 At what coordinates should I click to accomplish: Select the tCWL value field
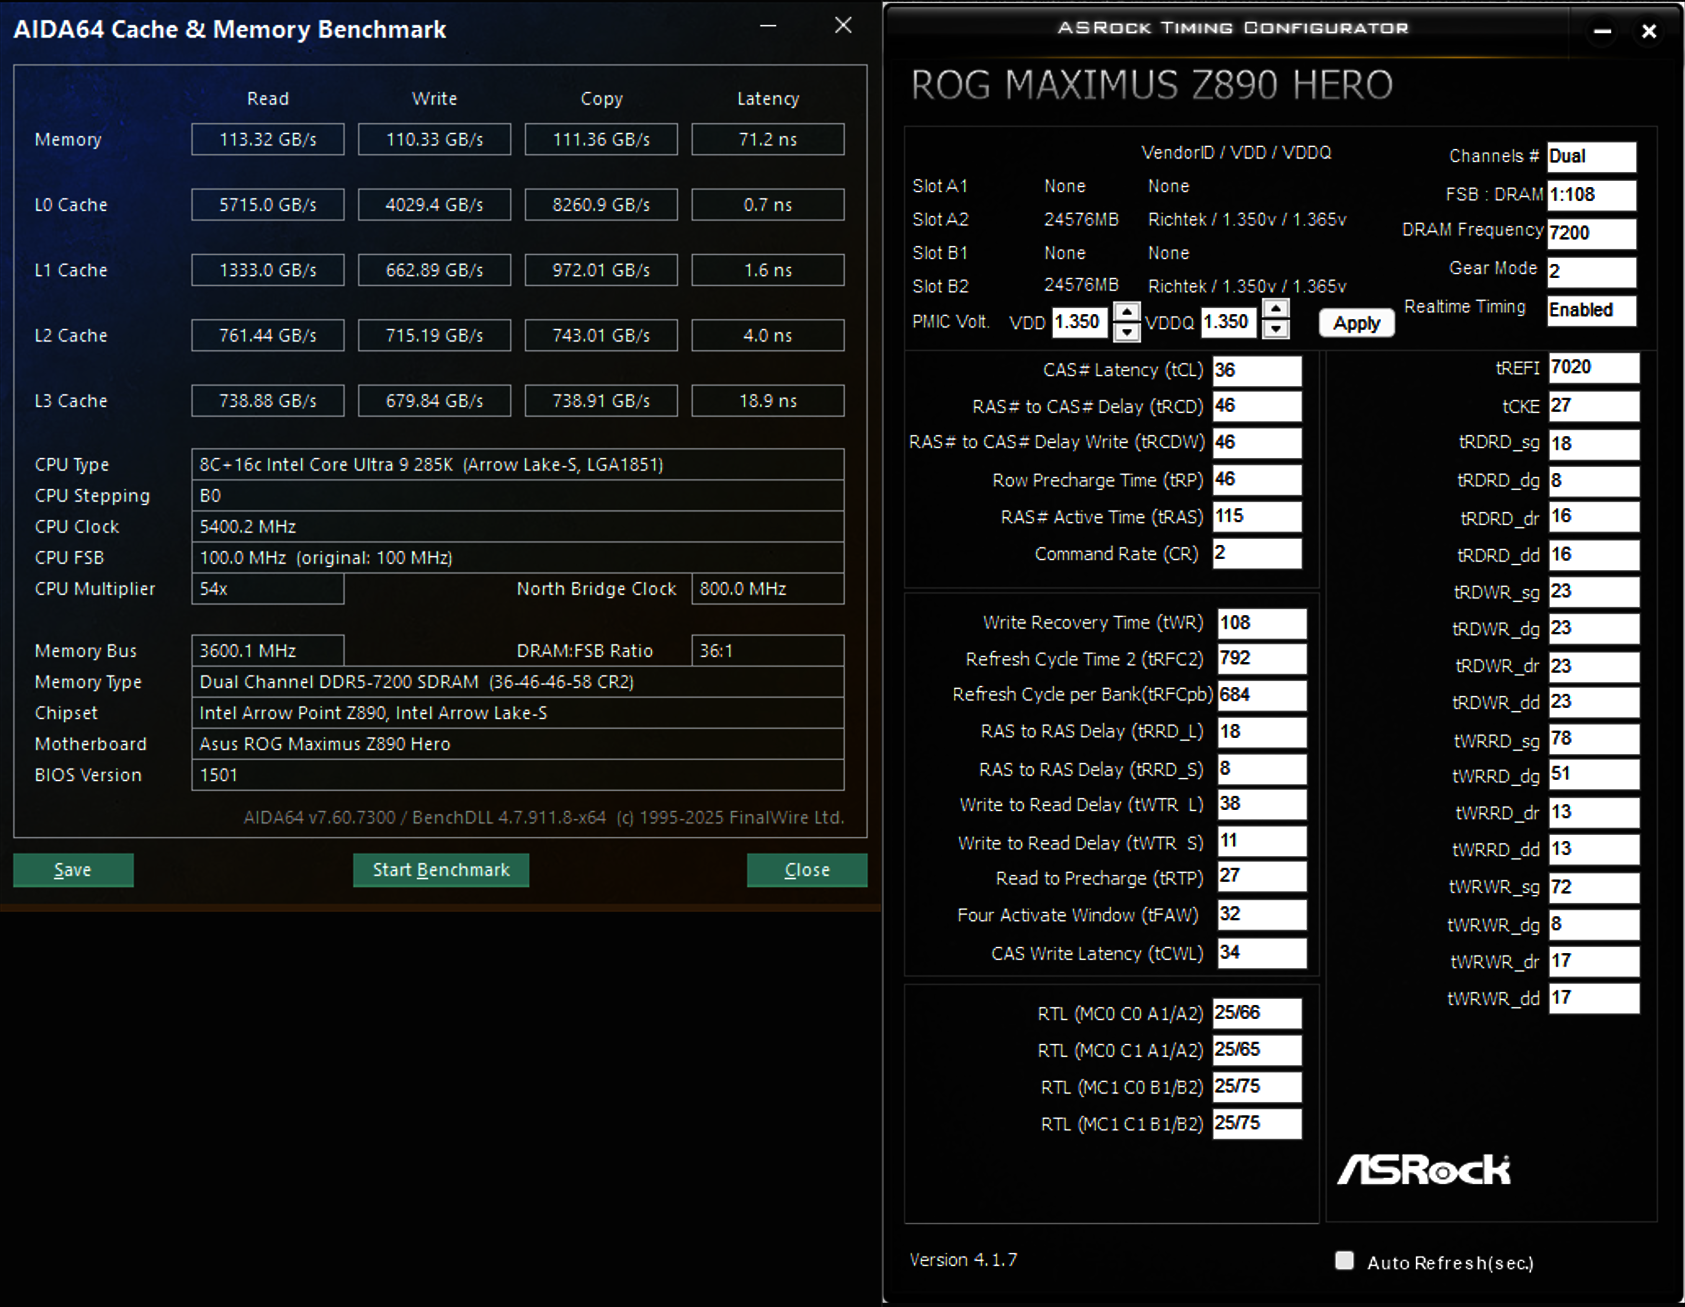pos(1262,953)
